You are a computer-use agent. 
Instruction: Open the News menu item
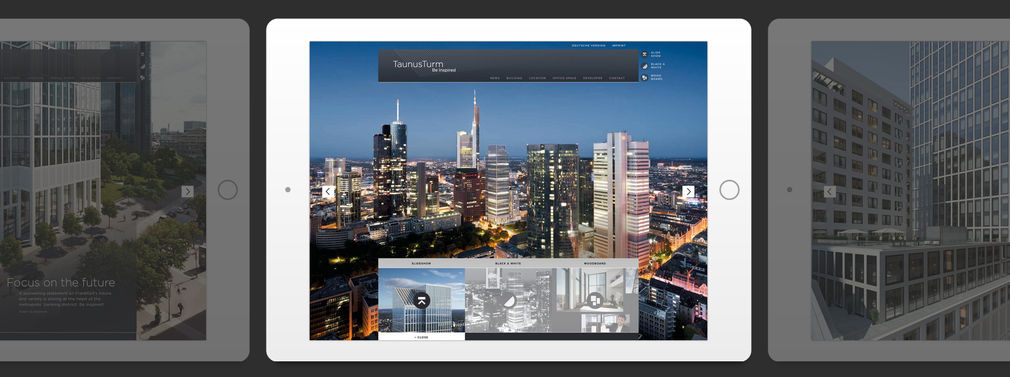coord(495,78)
